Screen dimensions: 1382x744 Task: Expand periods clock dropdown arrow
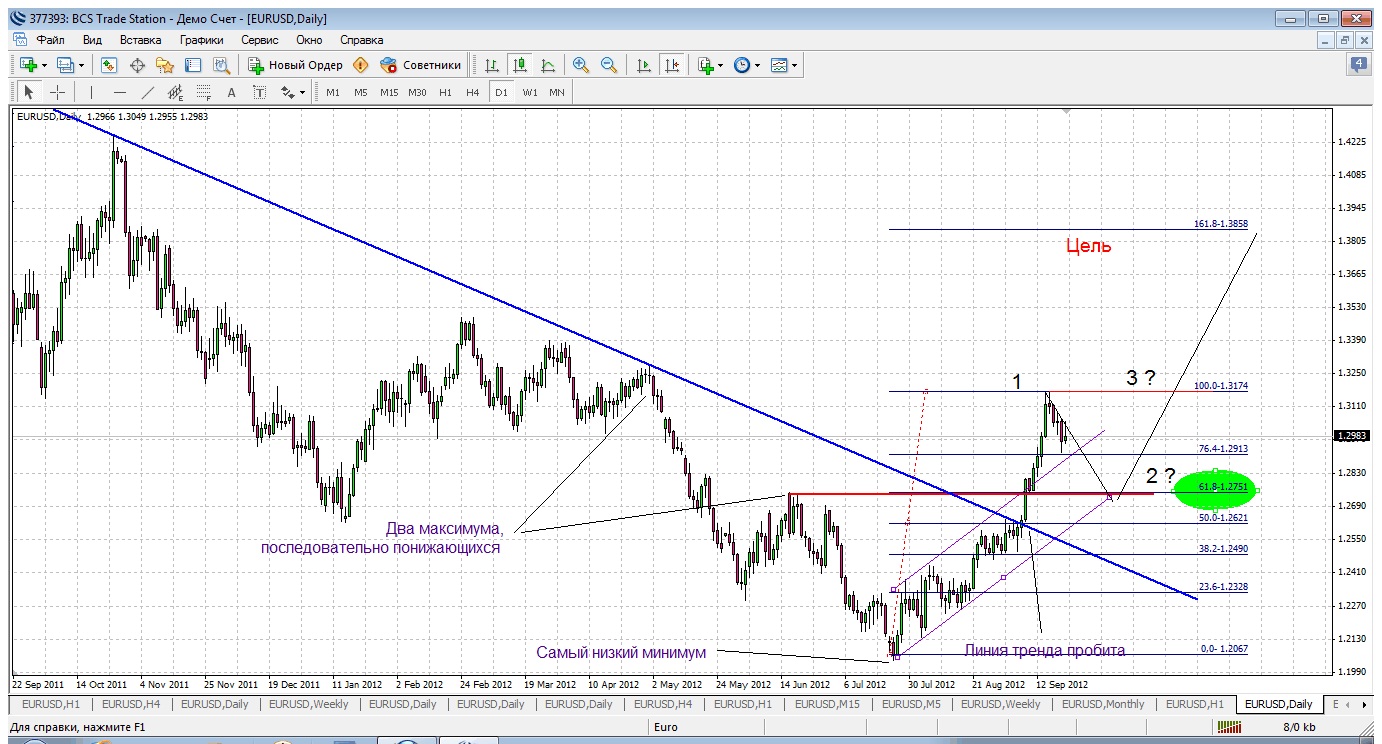[x=758, y=65]
